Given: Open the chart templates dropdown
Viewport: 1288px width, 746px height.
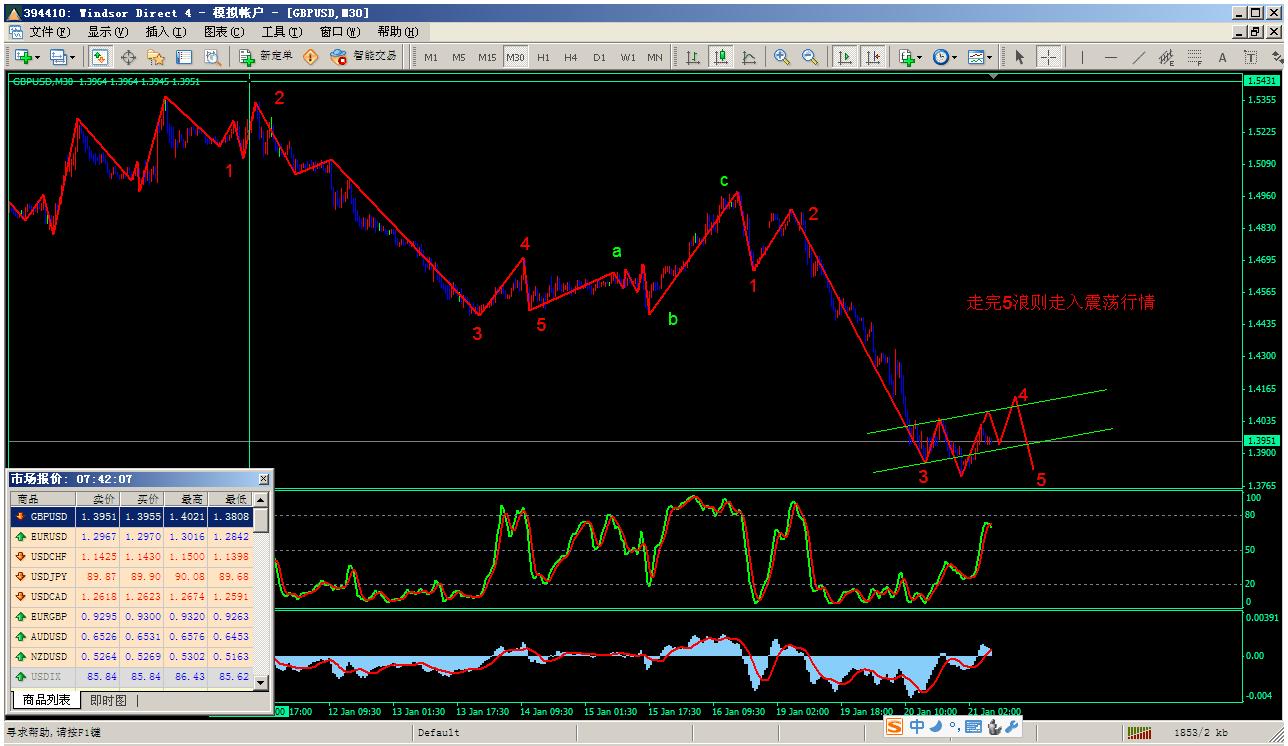Looking at the screenshot, I should 979,57.
